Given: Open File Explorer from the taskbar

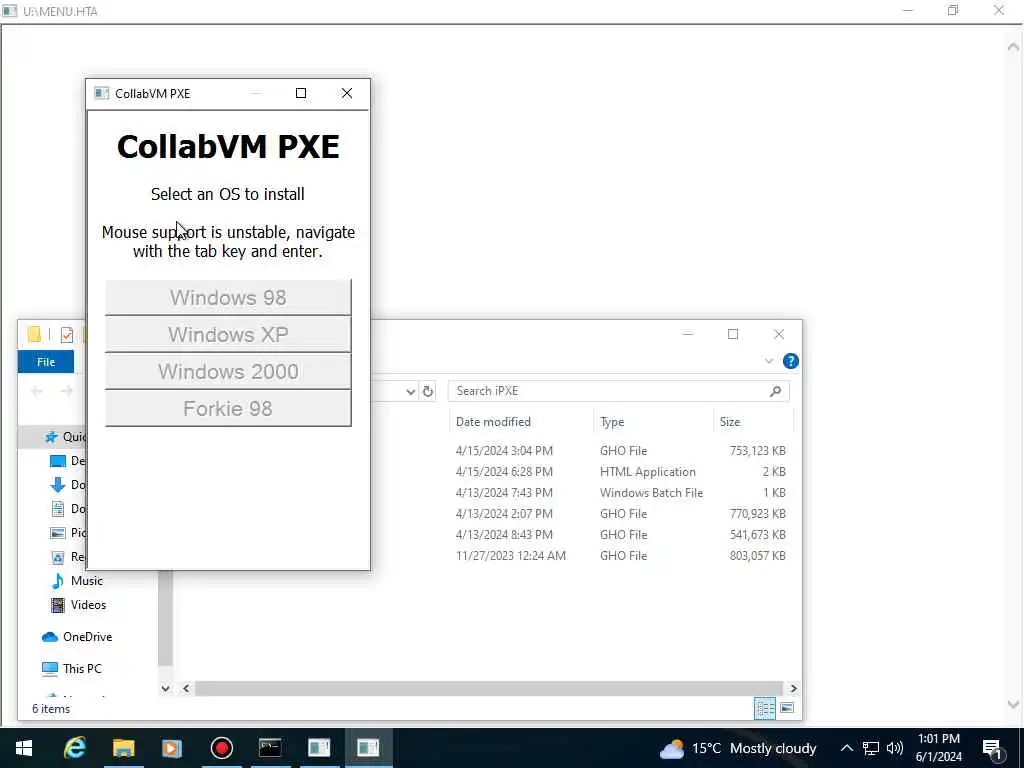Looking at the screenshot, I should (x=123, y=748).
